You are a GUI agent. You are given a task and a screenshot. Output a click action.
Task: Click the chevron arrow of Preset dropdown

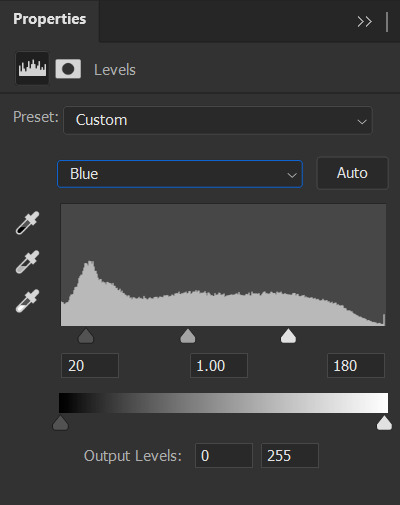click(362, 122)
